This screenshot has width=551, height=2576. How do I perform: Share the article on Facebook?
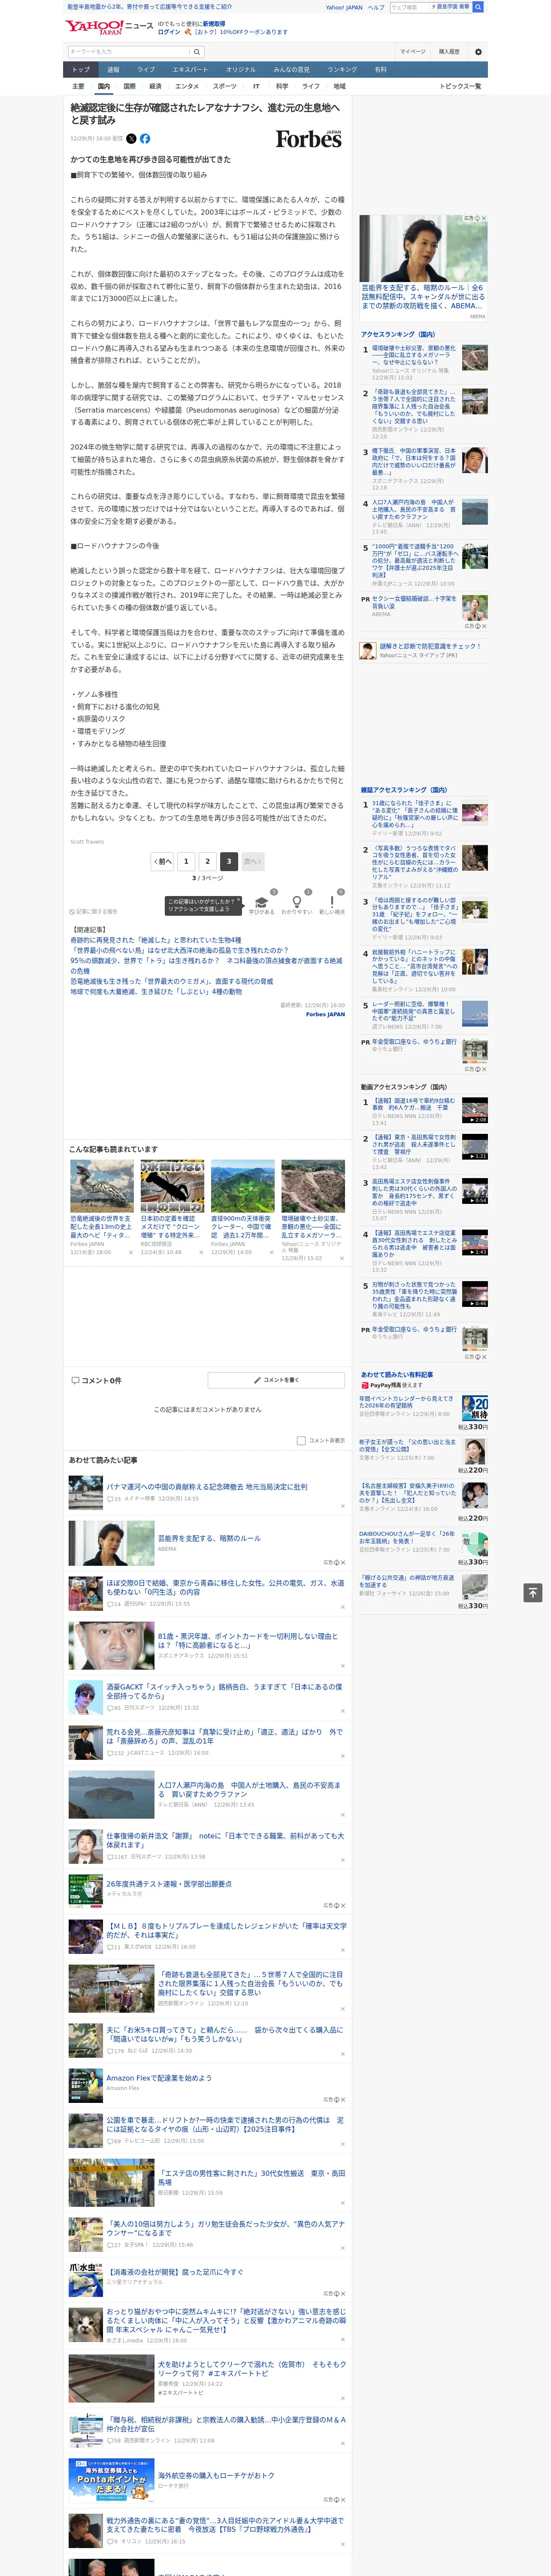click(x=145, y=139)
